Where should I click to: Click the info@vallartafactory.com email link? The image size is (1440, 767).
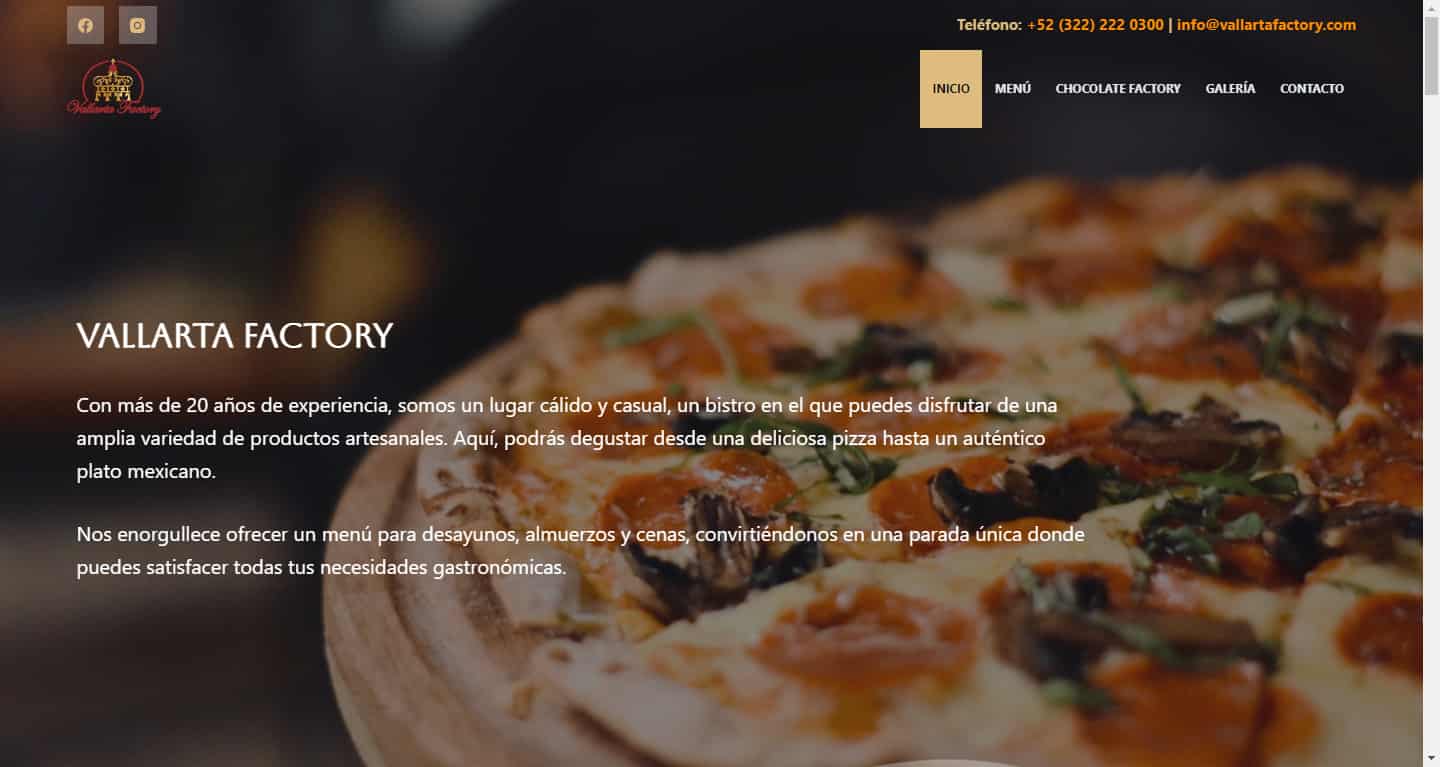[1266, 25]
